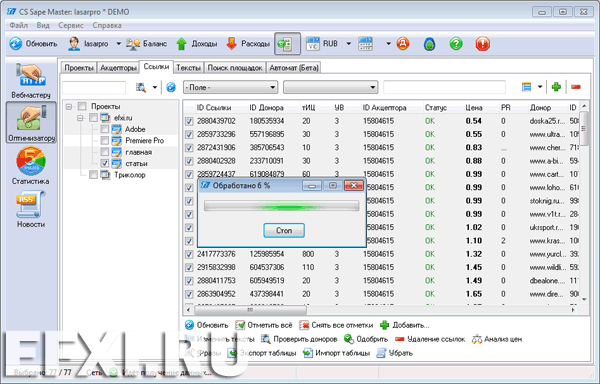The height and width of the screenshot is (384, 600).
Task: Click Отметить всё below the table
Action: 263,325
